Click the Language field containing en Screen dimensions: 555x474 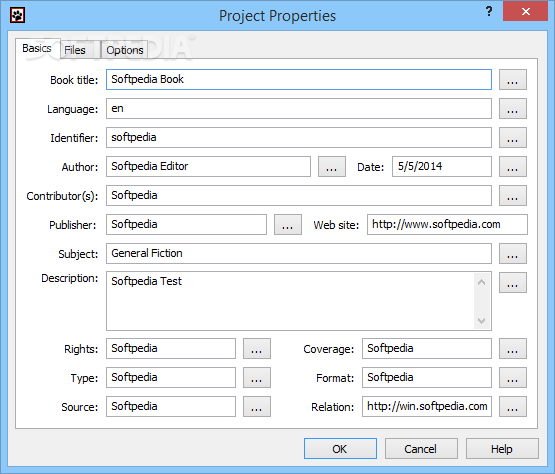tap(299, 108)
